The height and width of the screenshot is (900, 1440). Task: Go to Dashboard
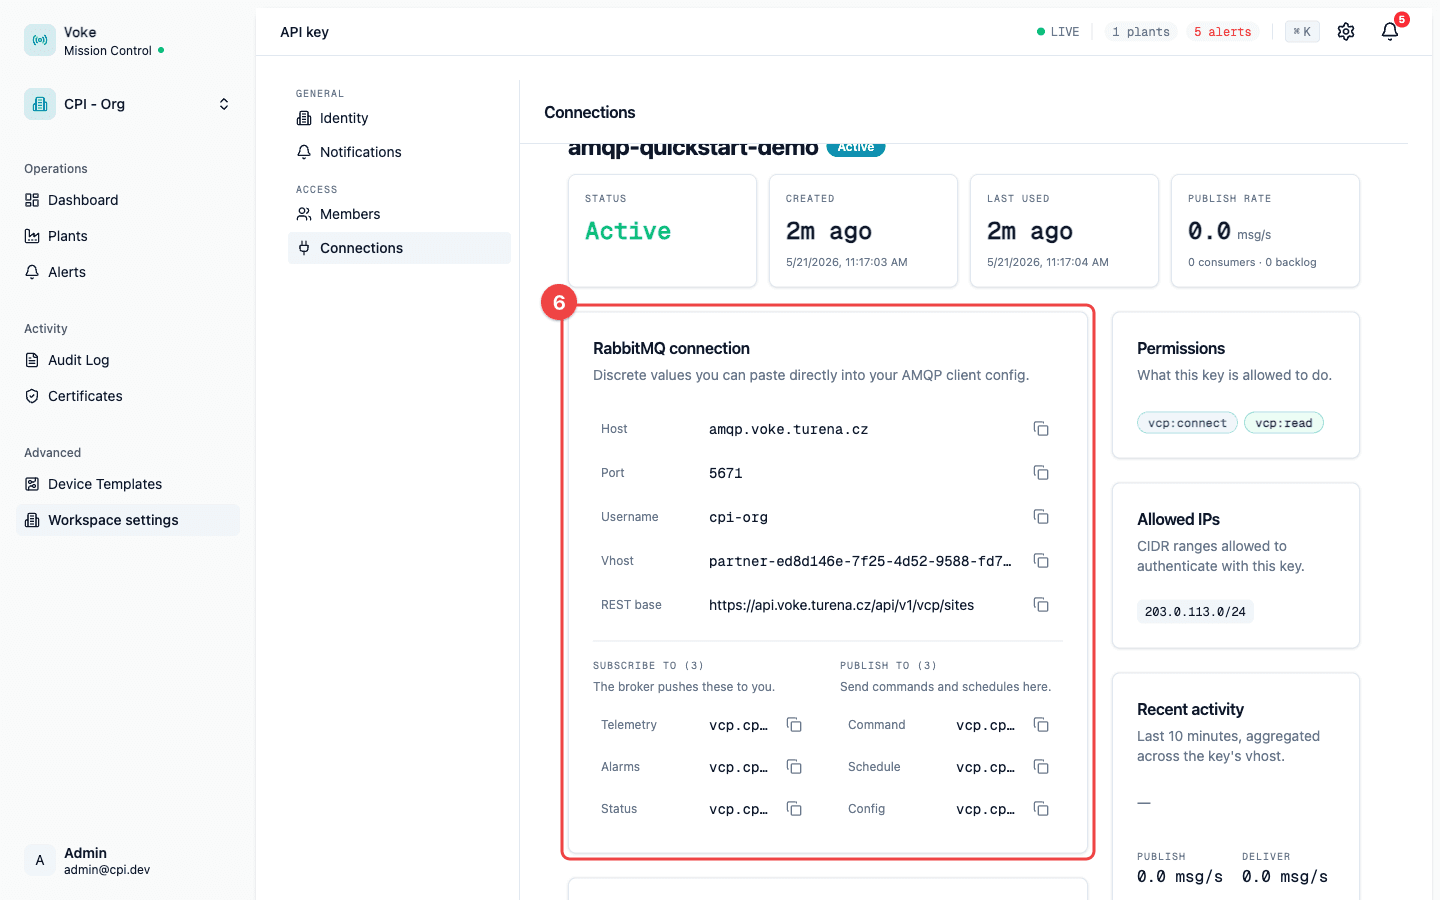click(x=128, y=200)
